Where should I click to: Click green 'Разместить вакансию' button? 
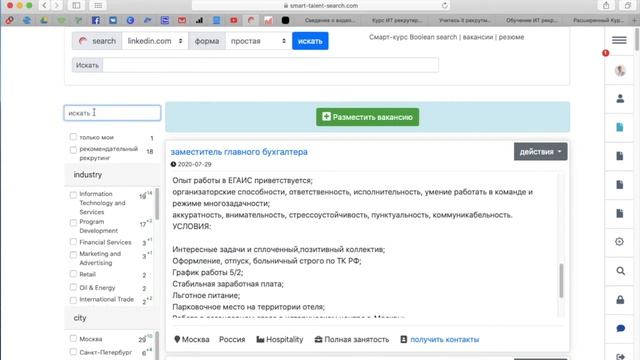[x=367, y=117]
